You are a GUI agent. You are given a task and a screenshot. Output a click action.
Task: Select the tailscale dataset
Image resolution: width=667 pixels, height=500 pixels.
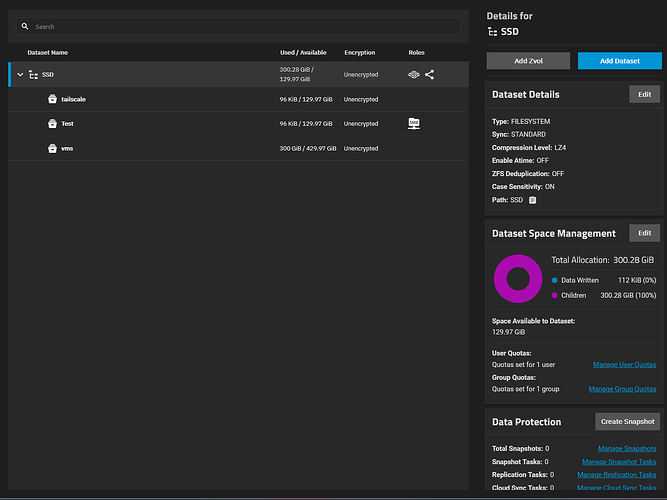[x=73, y=99]
